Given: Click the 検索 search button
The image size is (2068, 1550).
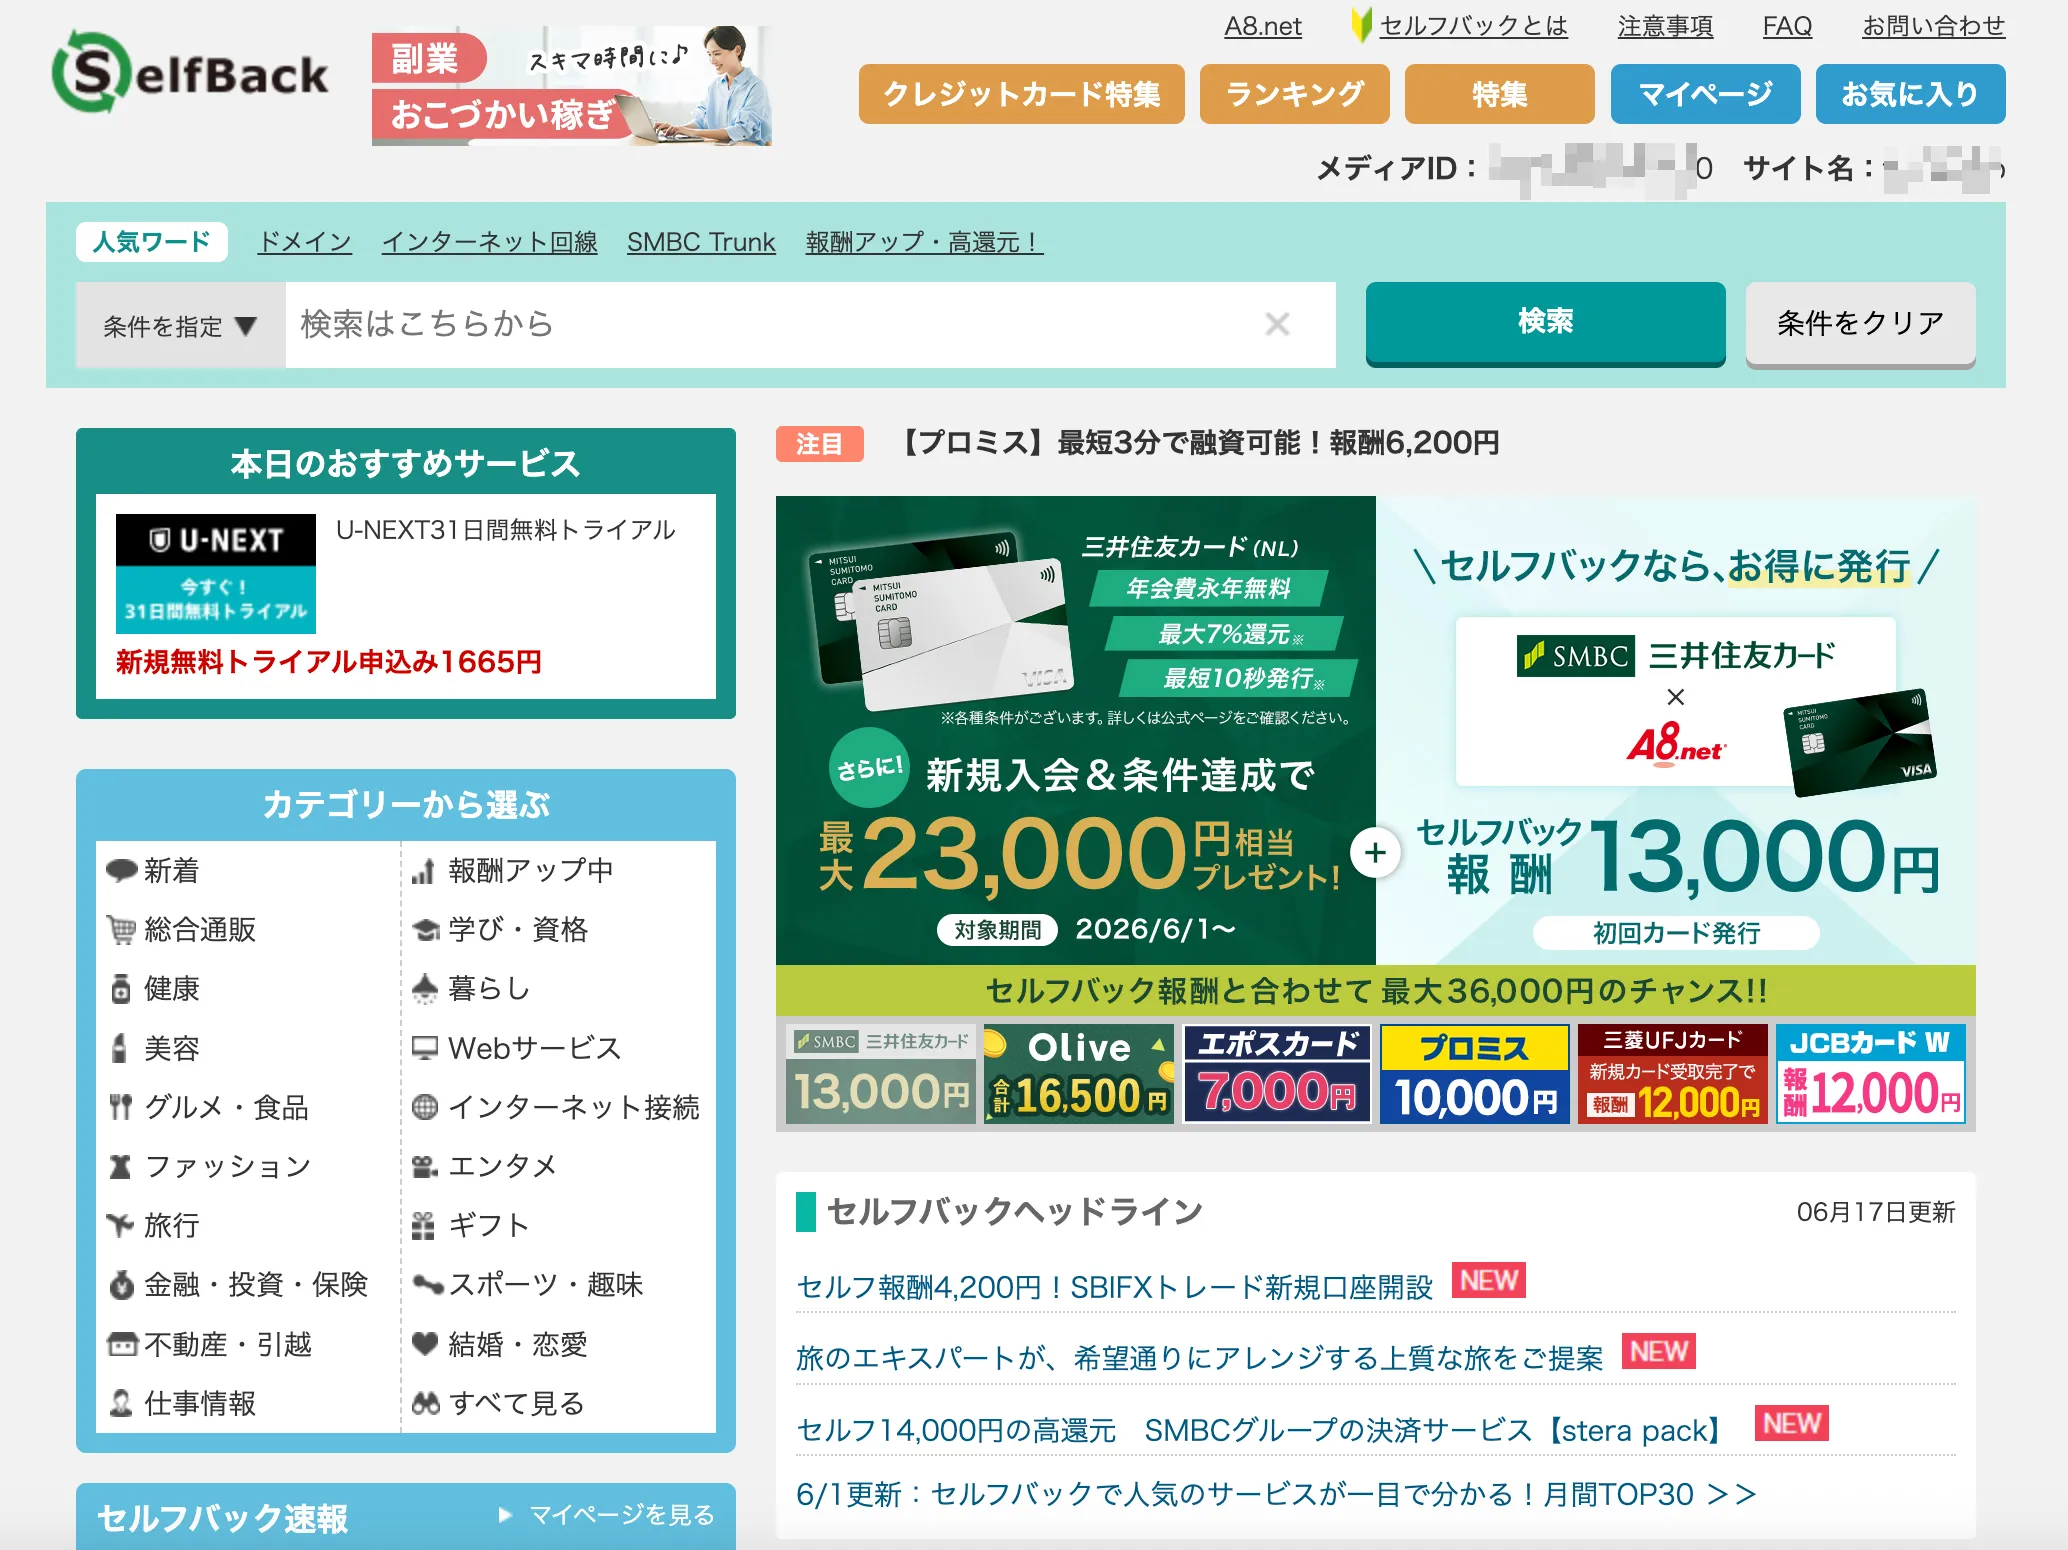Looking at the screenshot, I should click(1546, 323).
